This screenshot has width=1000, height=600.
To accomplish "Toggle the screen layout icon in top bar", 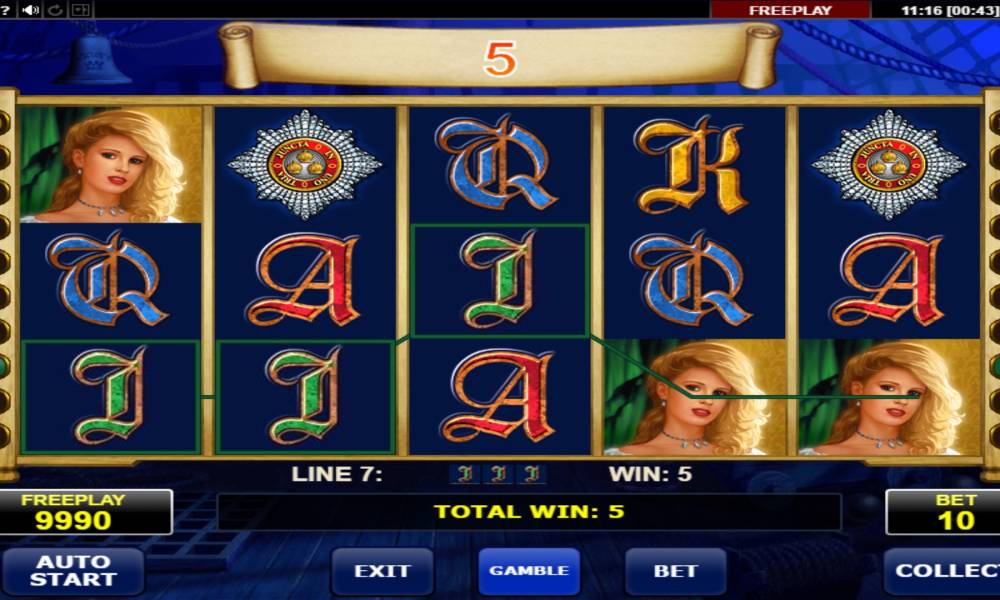I will pos(82,10).
